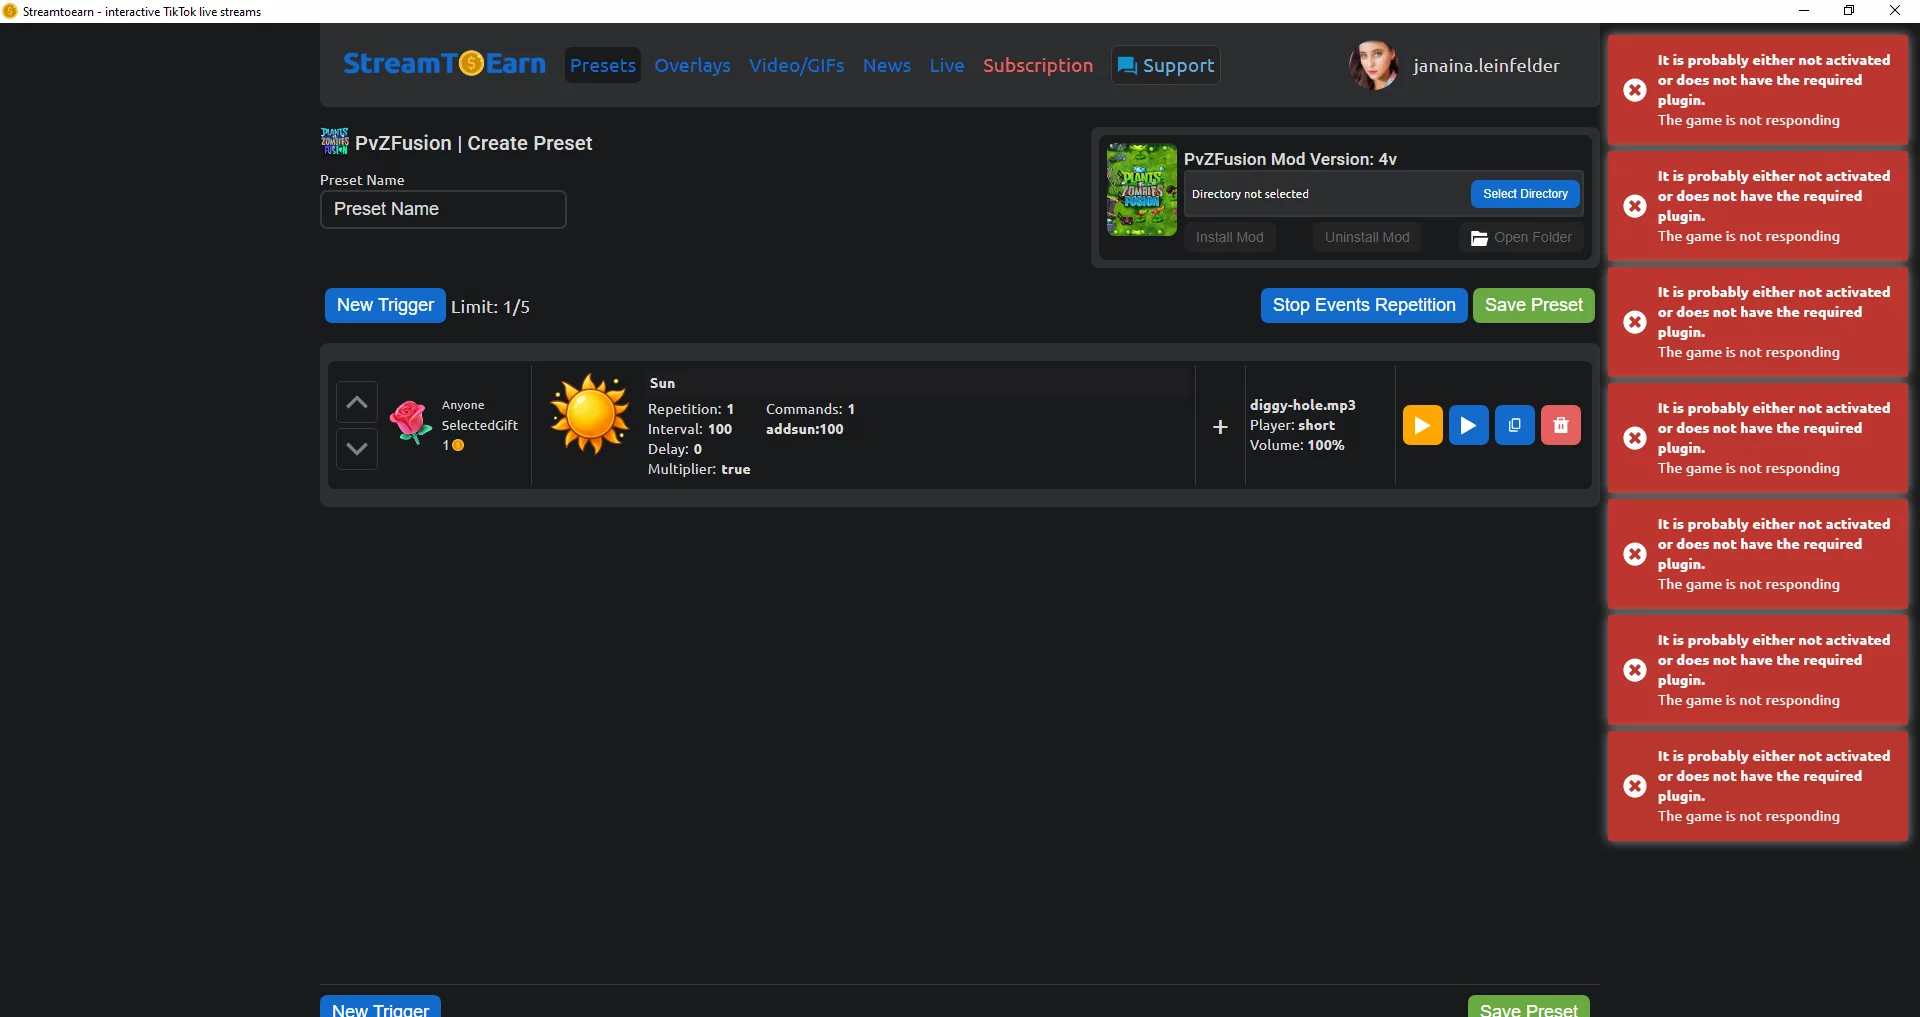Click 'Volume: 100%' text
The height and width of the screenshot is (1017, 1920).
[1297, 445]
